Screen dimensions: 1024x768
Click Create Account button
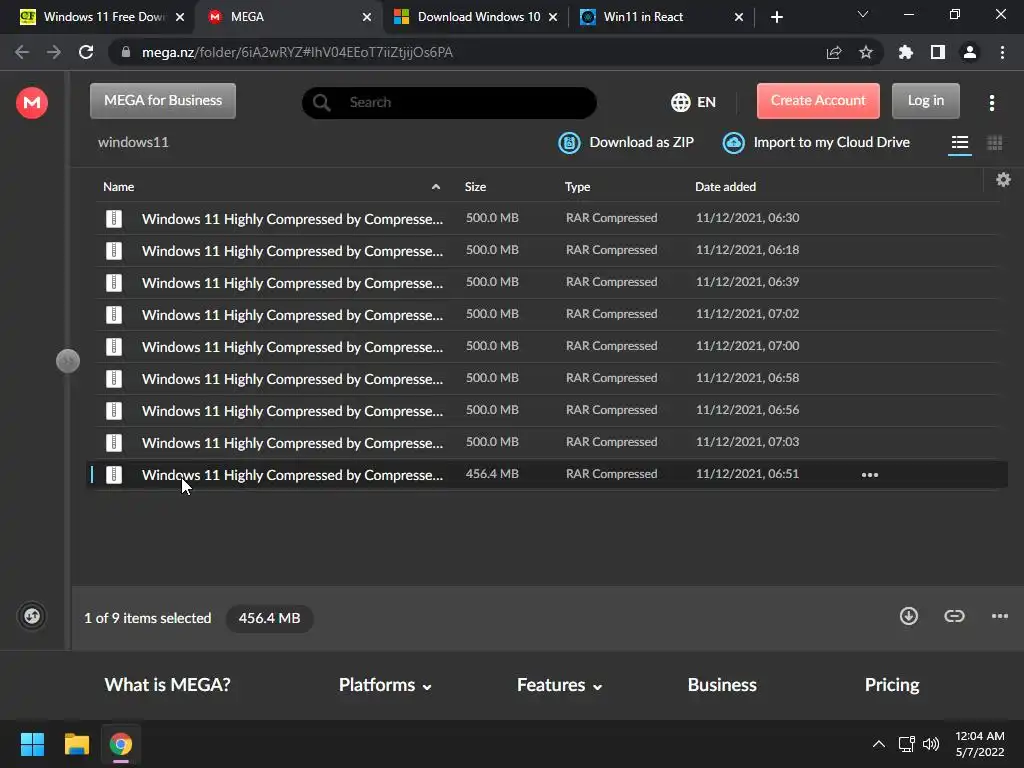coord(818,101)
